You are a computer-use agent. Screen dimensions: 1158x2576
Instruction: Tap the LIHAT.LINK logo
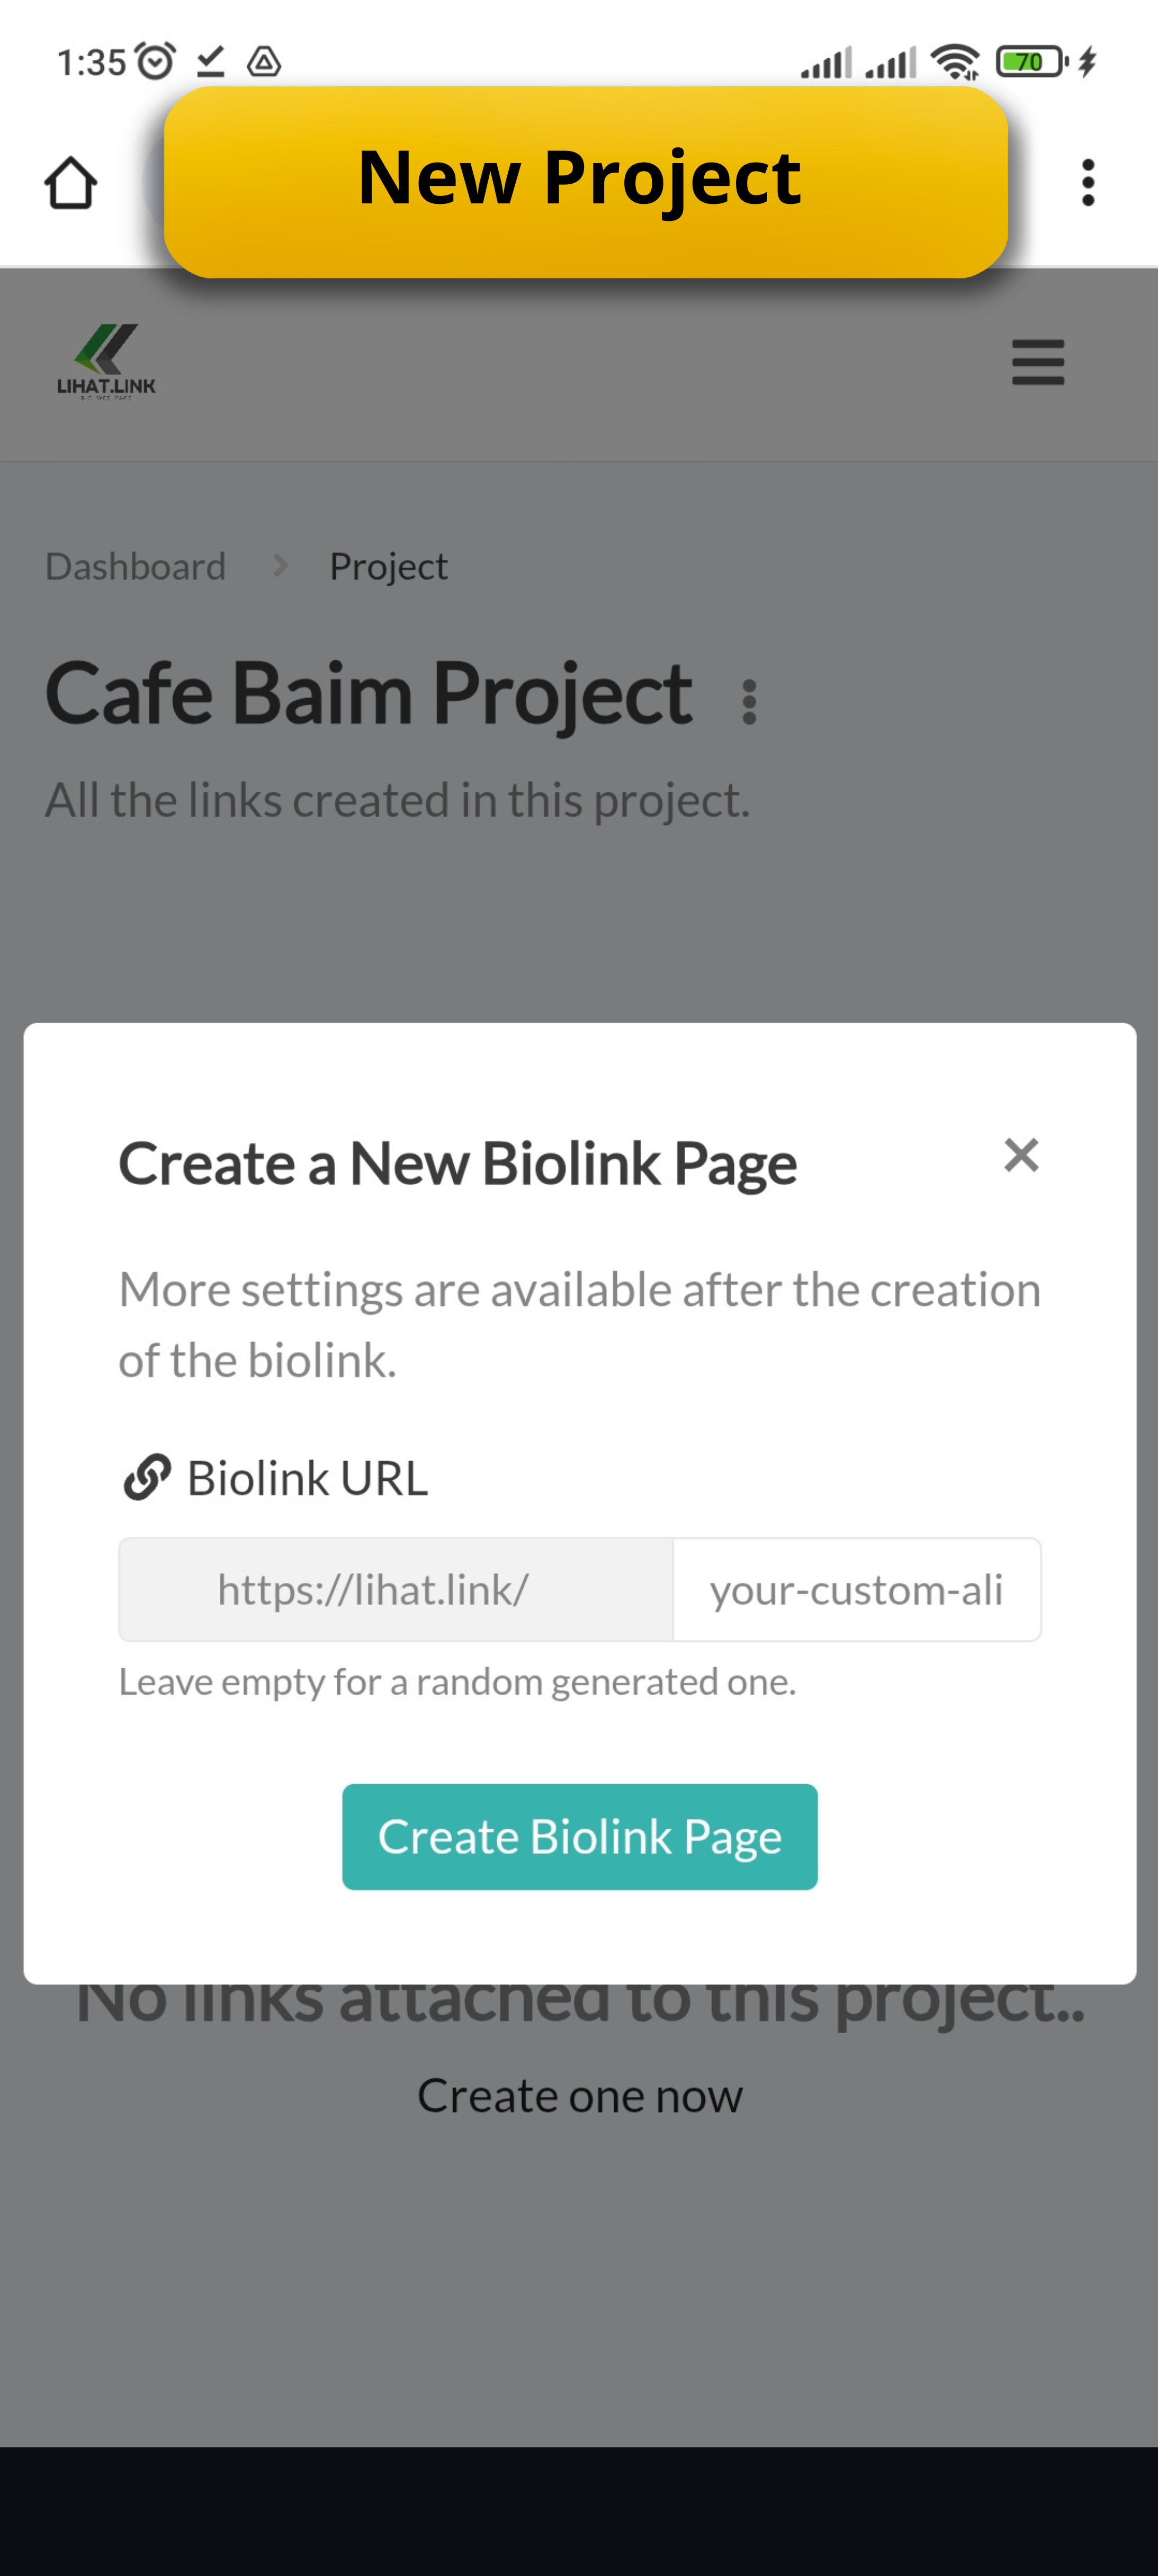106,361
